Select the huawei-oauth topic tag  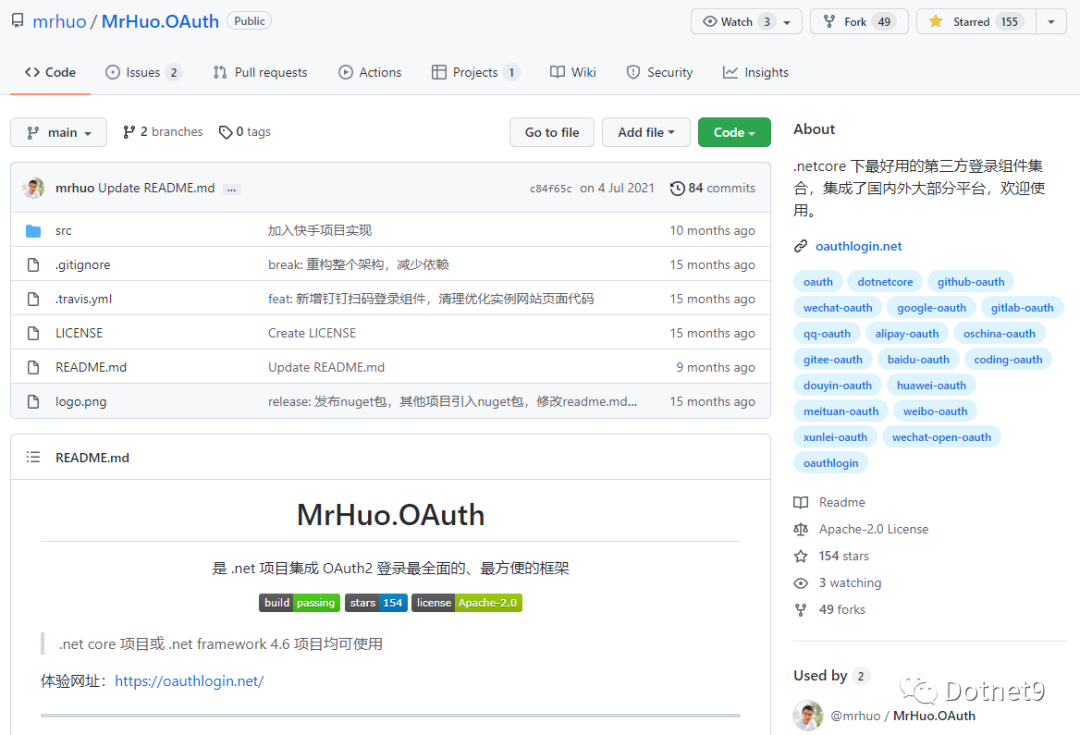[931, 386]
